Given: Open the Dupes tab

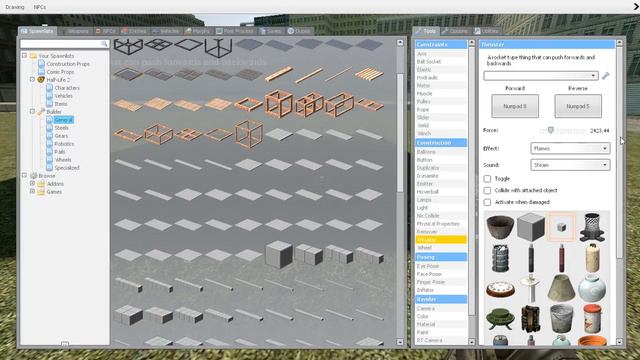Looking at the screenshot, I should [299, 31].
